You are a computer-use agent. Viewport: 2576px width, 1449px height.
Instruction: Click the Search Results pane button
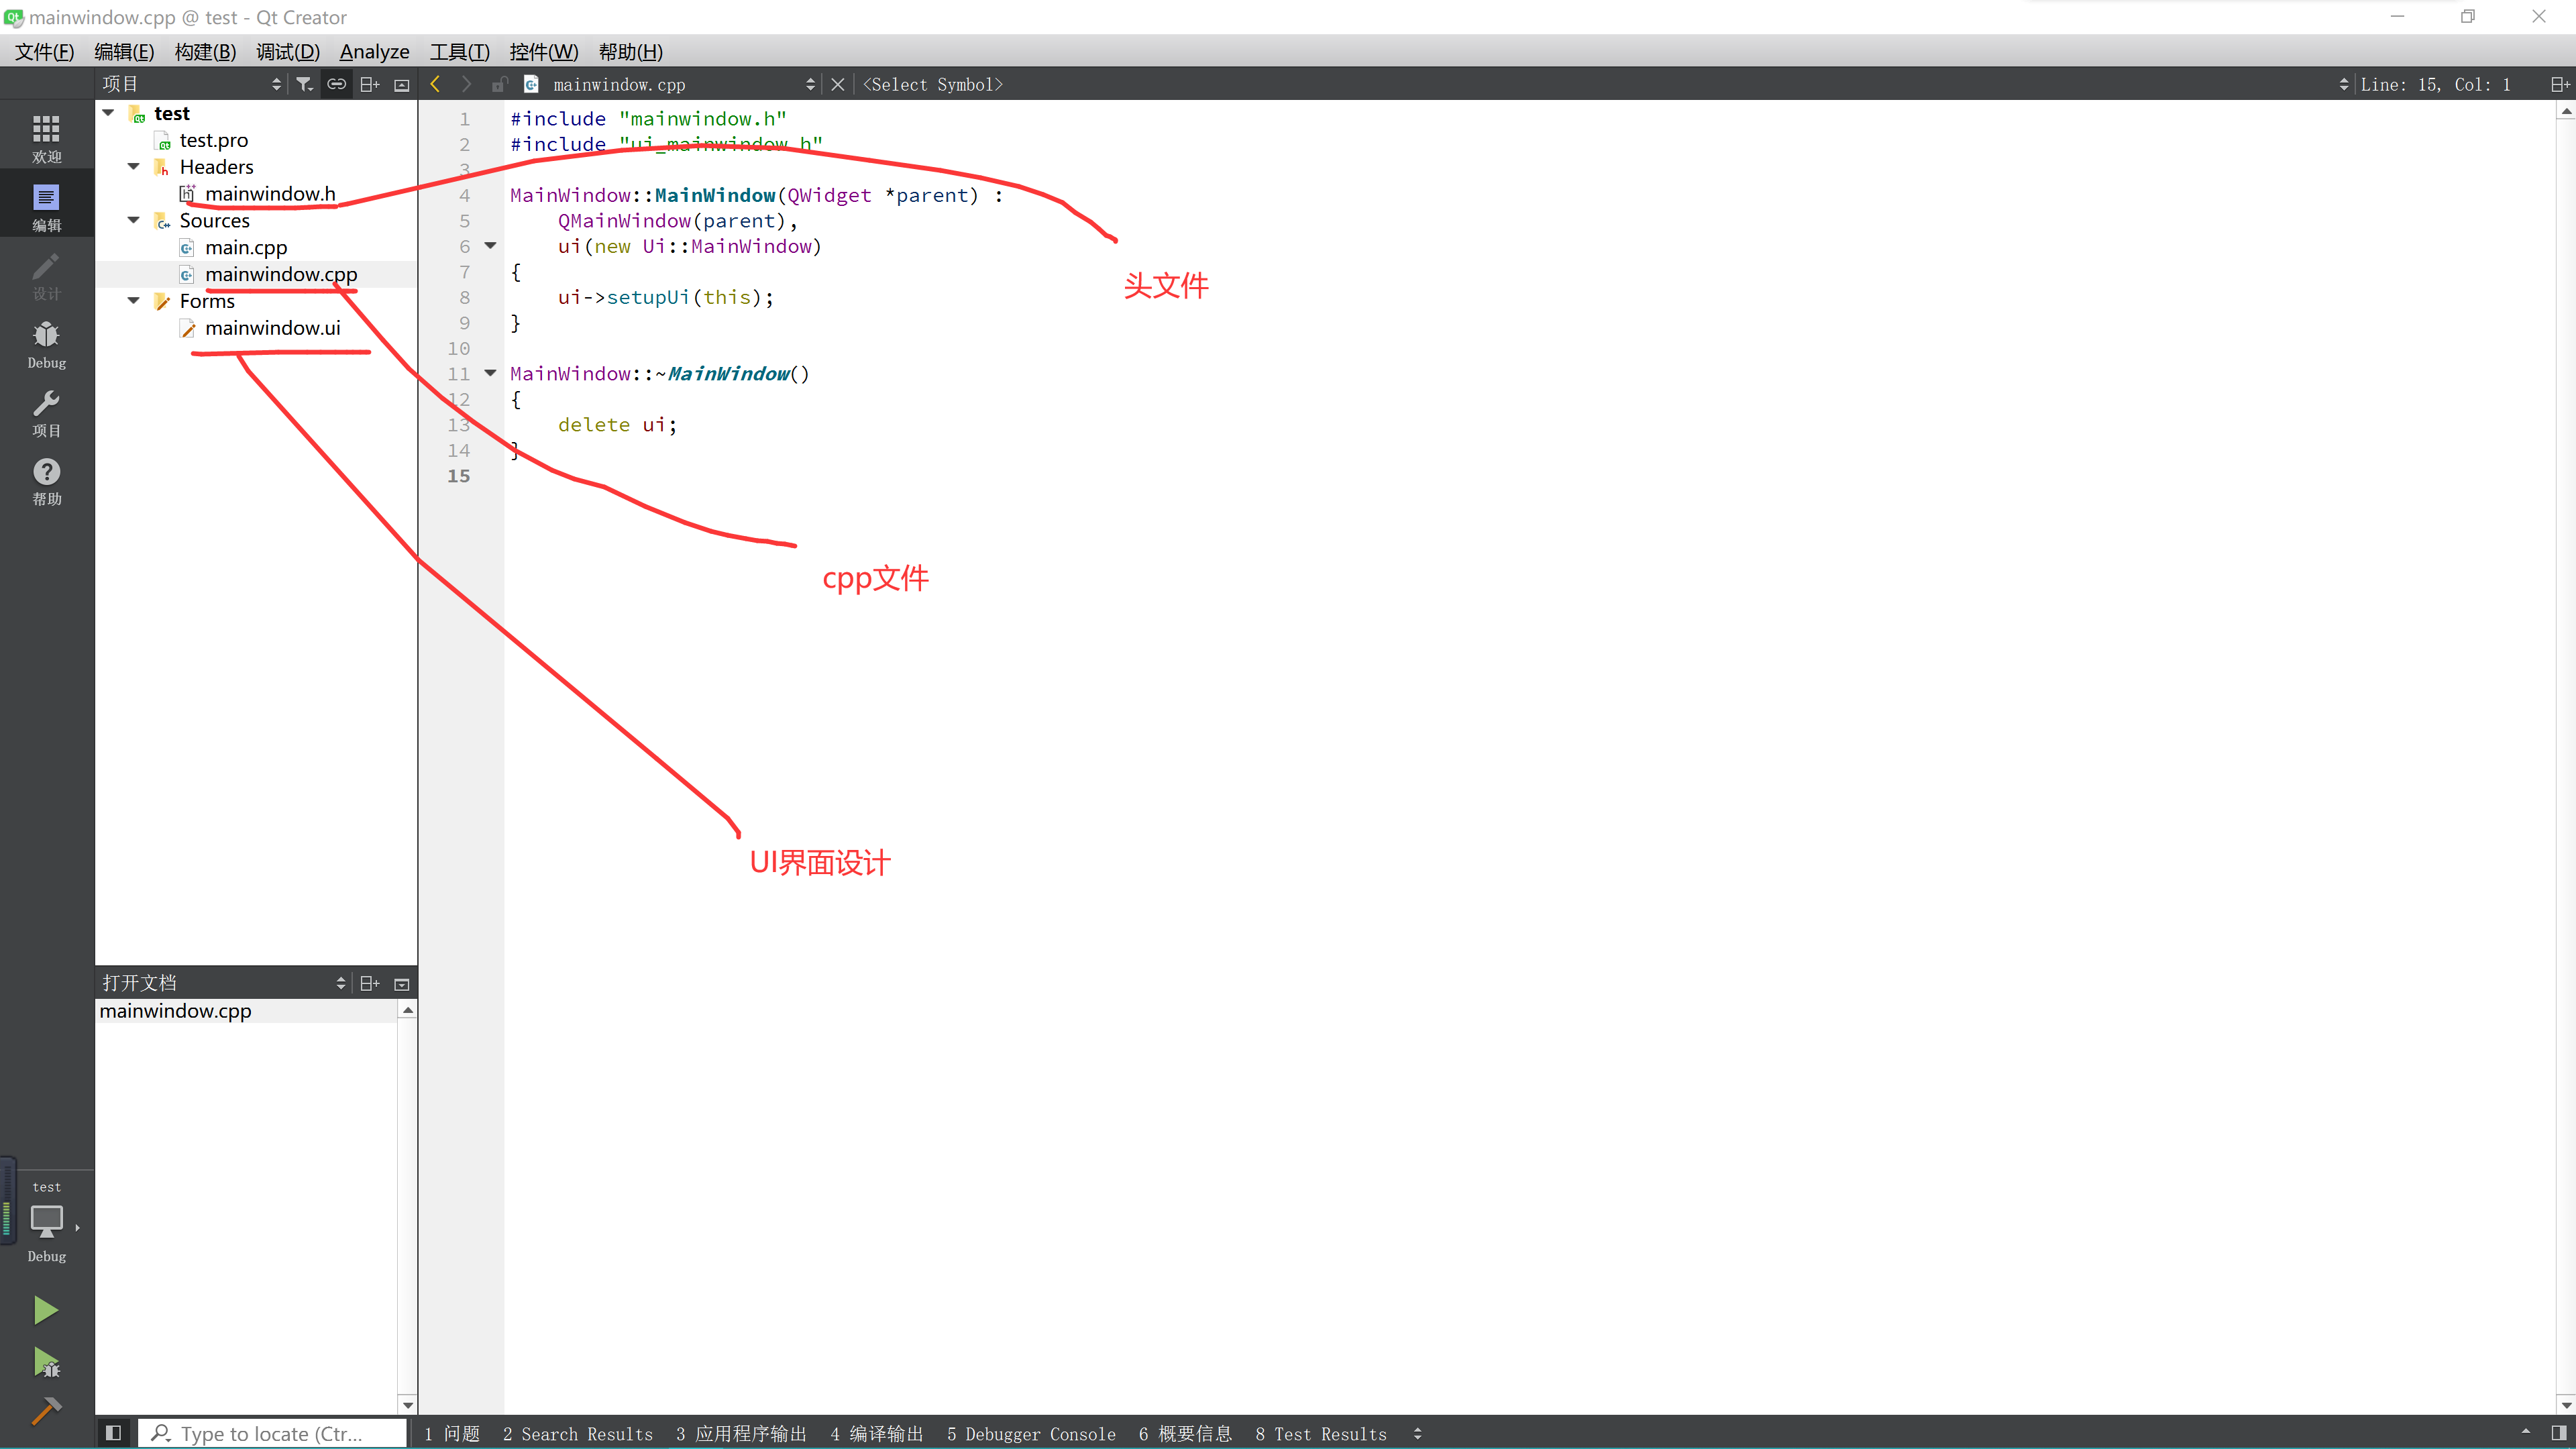[x=577, y=1433]
